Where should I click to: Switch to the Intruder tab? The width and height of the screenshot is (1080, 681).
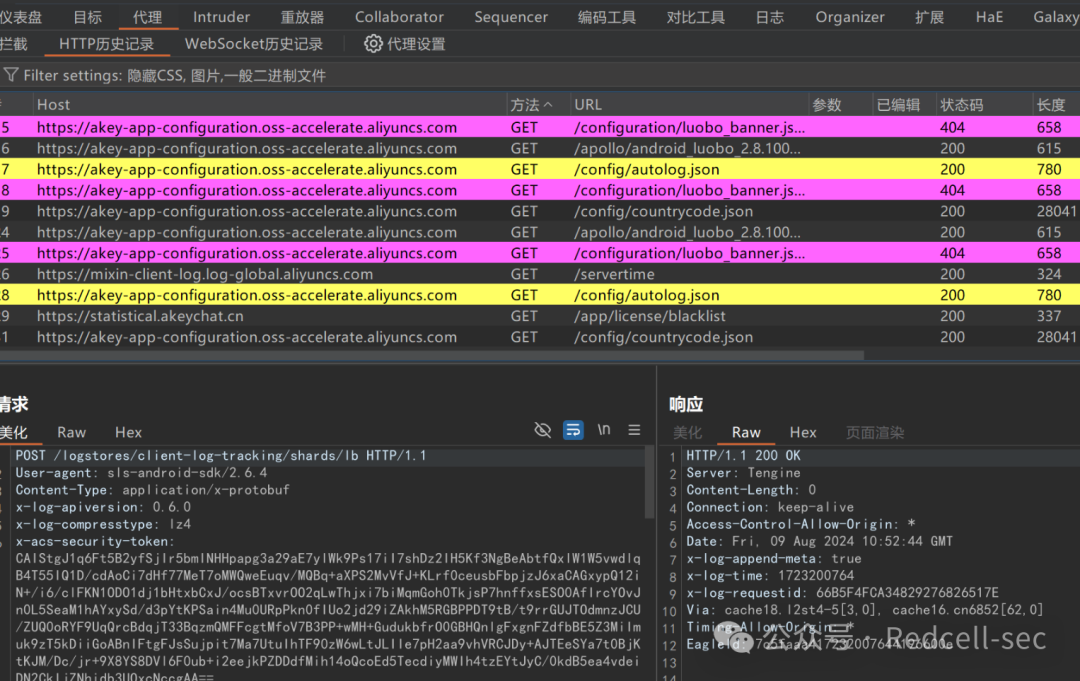tap(221, 17)
